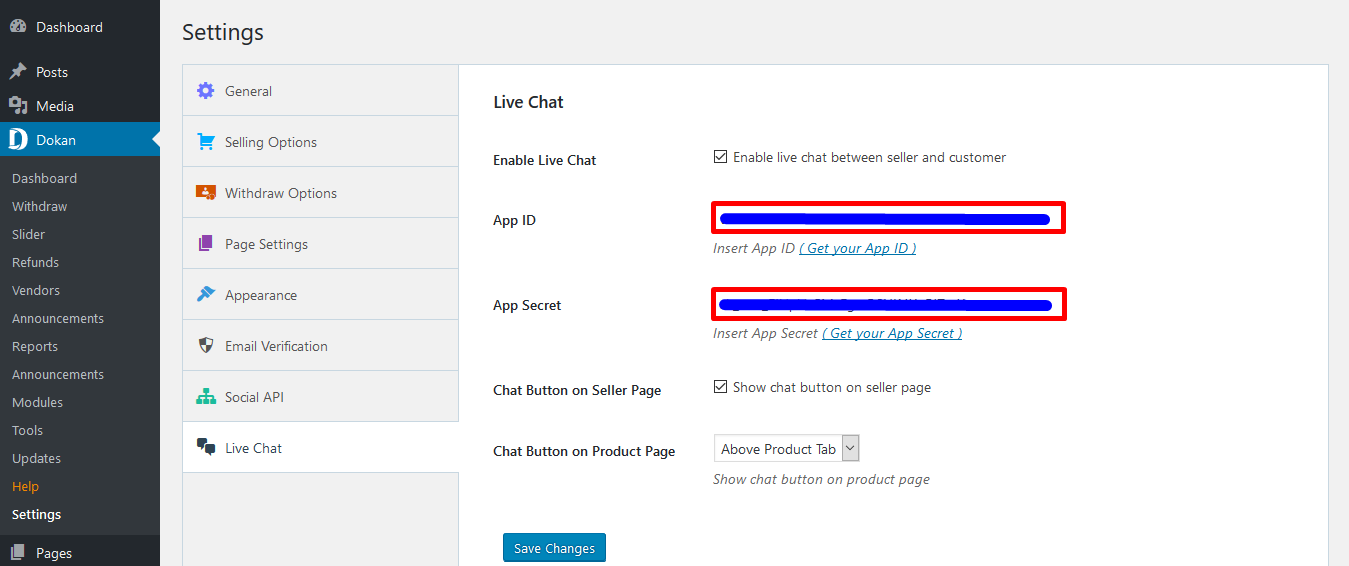1349x566 pixels.
Task: Open the Settings submenu item
Action: tap(36, 514)
